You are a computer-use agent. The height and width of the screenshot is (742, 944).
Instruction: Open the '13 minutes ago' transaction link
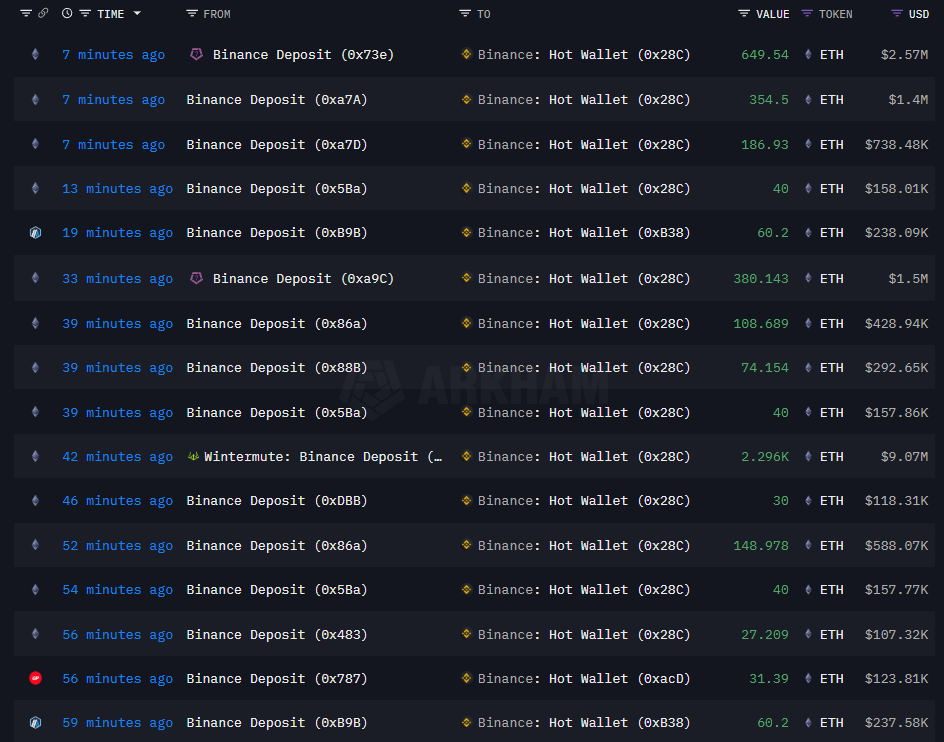[117, 189]
